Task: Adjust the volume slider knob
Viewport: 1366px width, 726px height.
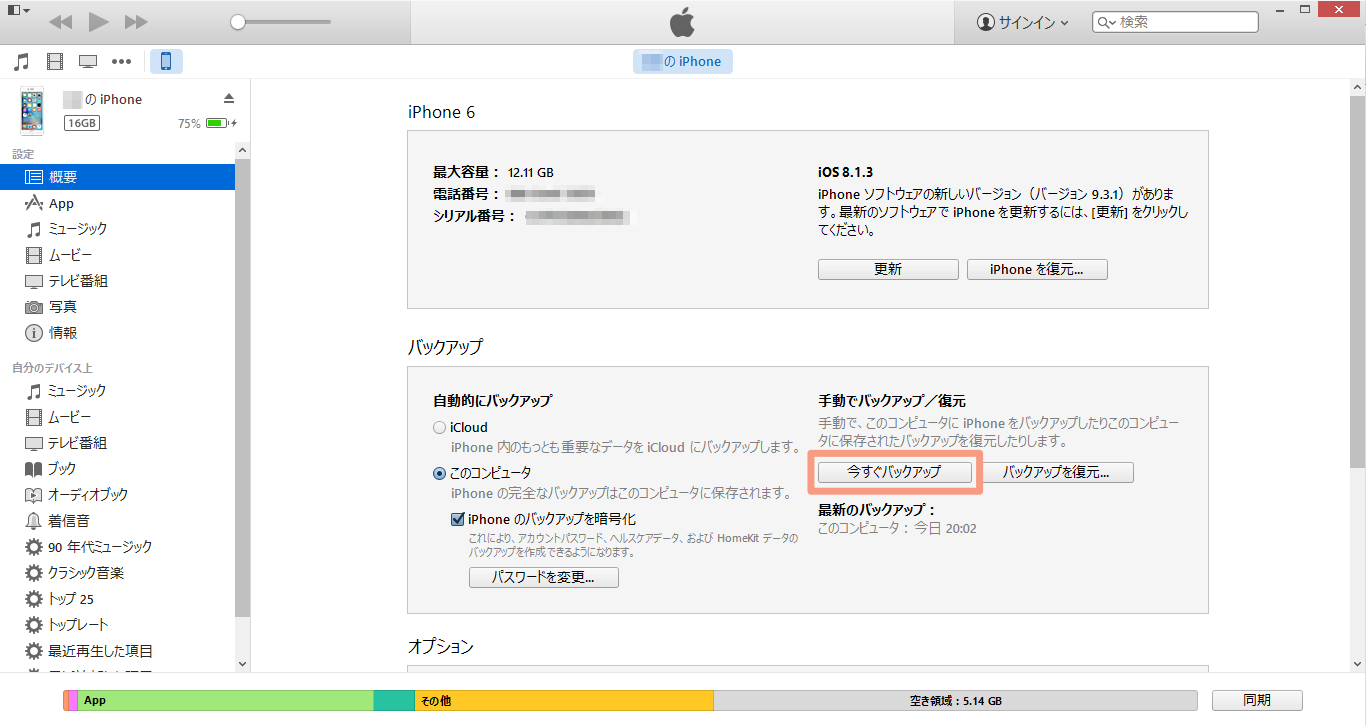Action: tap(237, 22)
